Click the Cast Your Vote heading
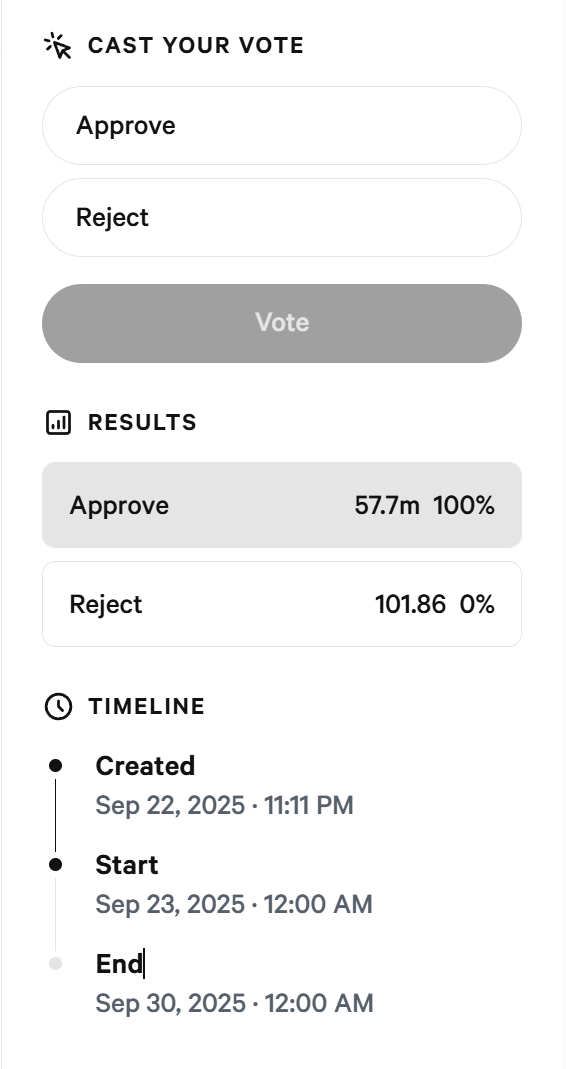This screenshot has height=1069, width=566. 196,46
